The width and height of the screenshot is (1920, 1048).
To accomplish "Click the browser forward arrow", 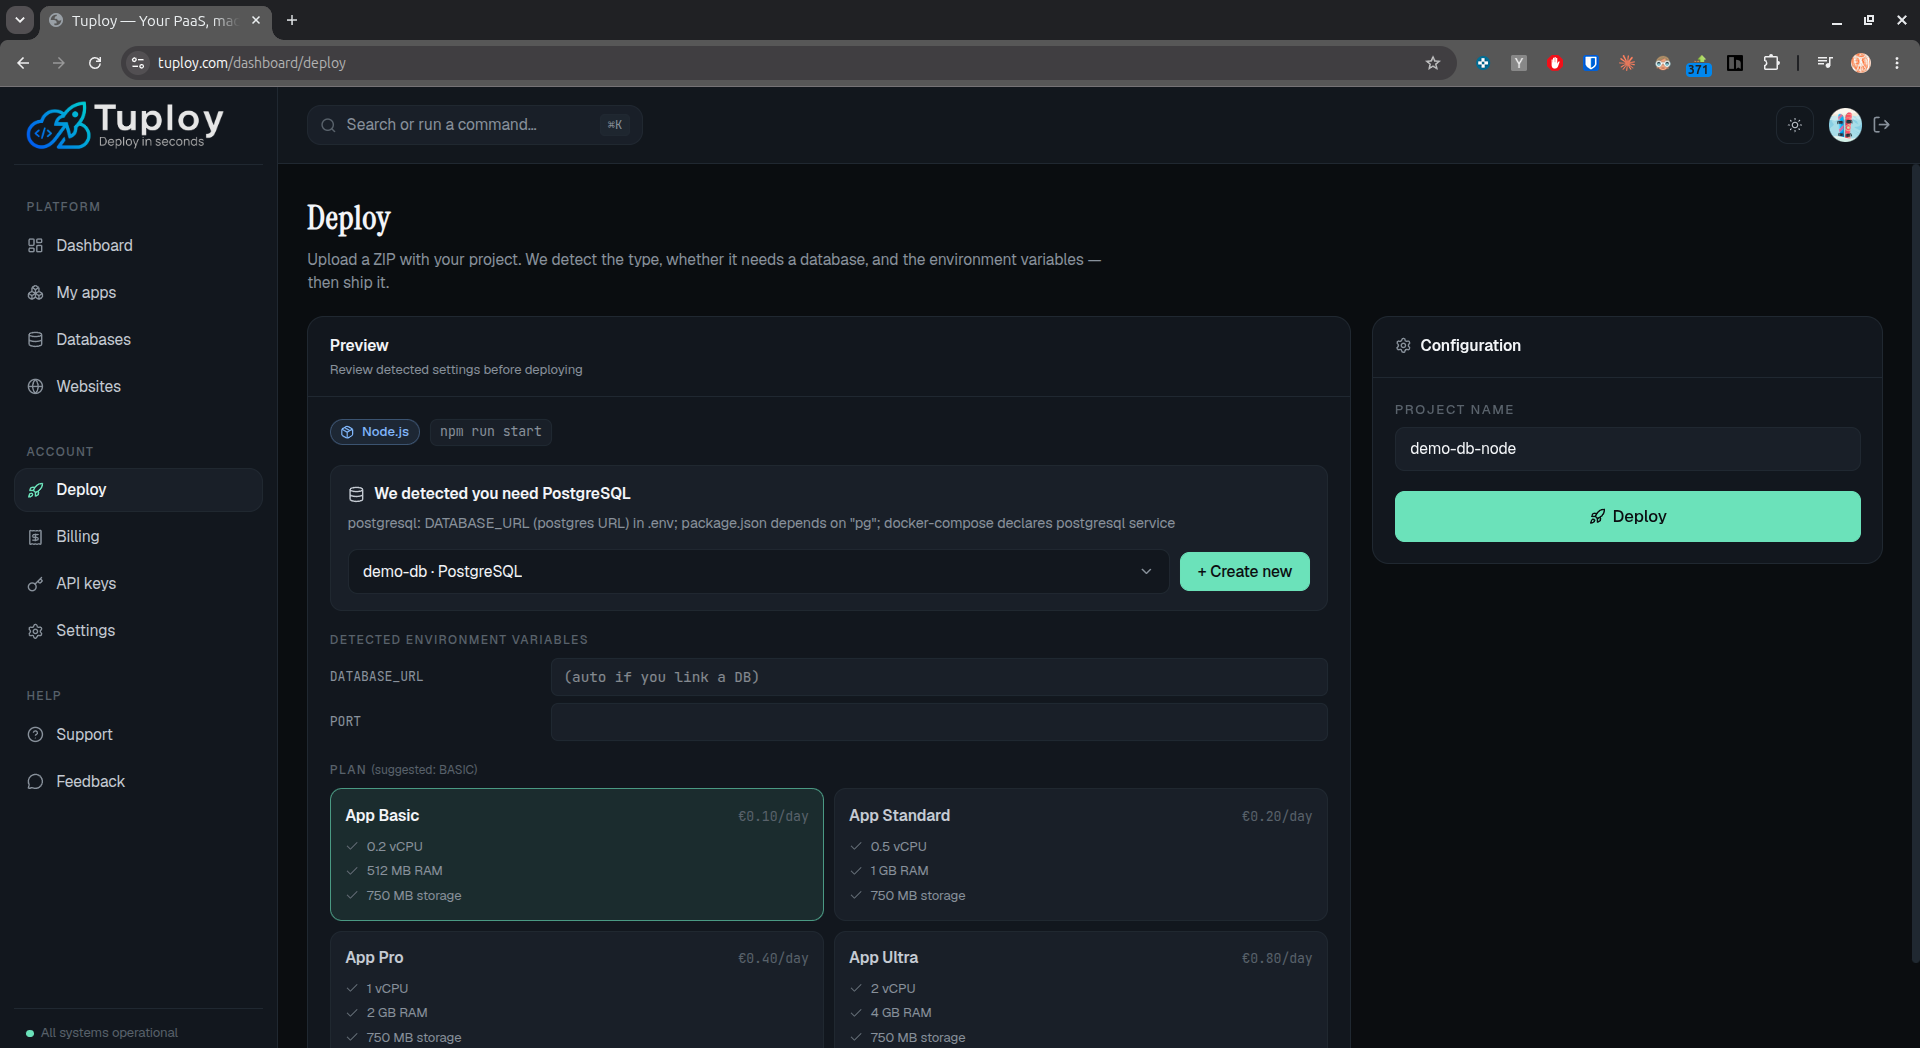I will [59, 63].
